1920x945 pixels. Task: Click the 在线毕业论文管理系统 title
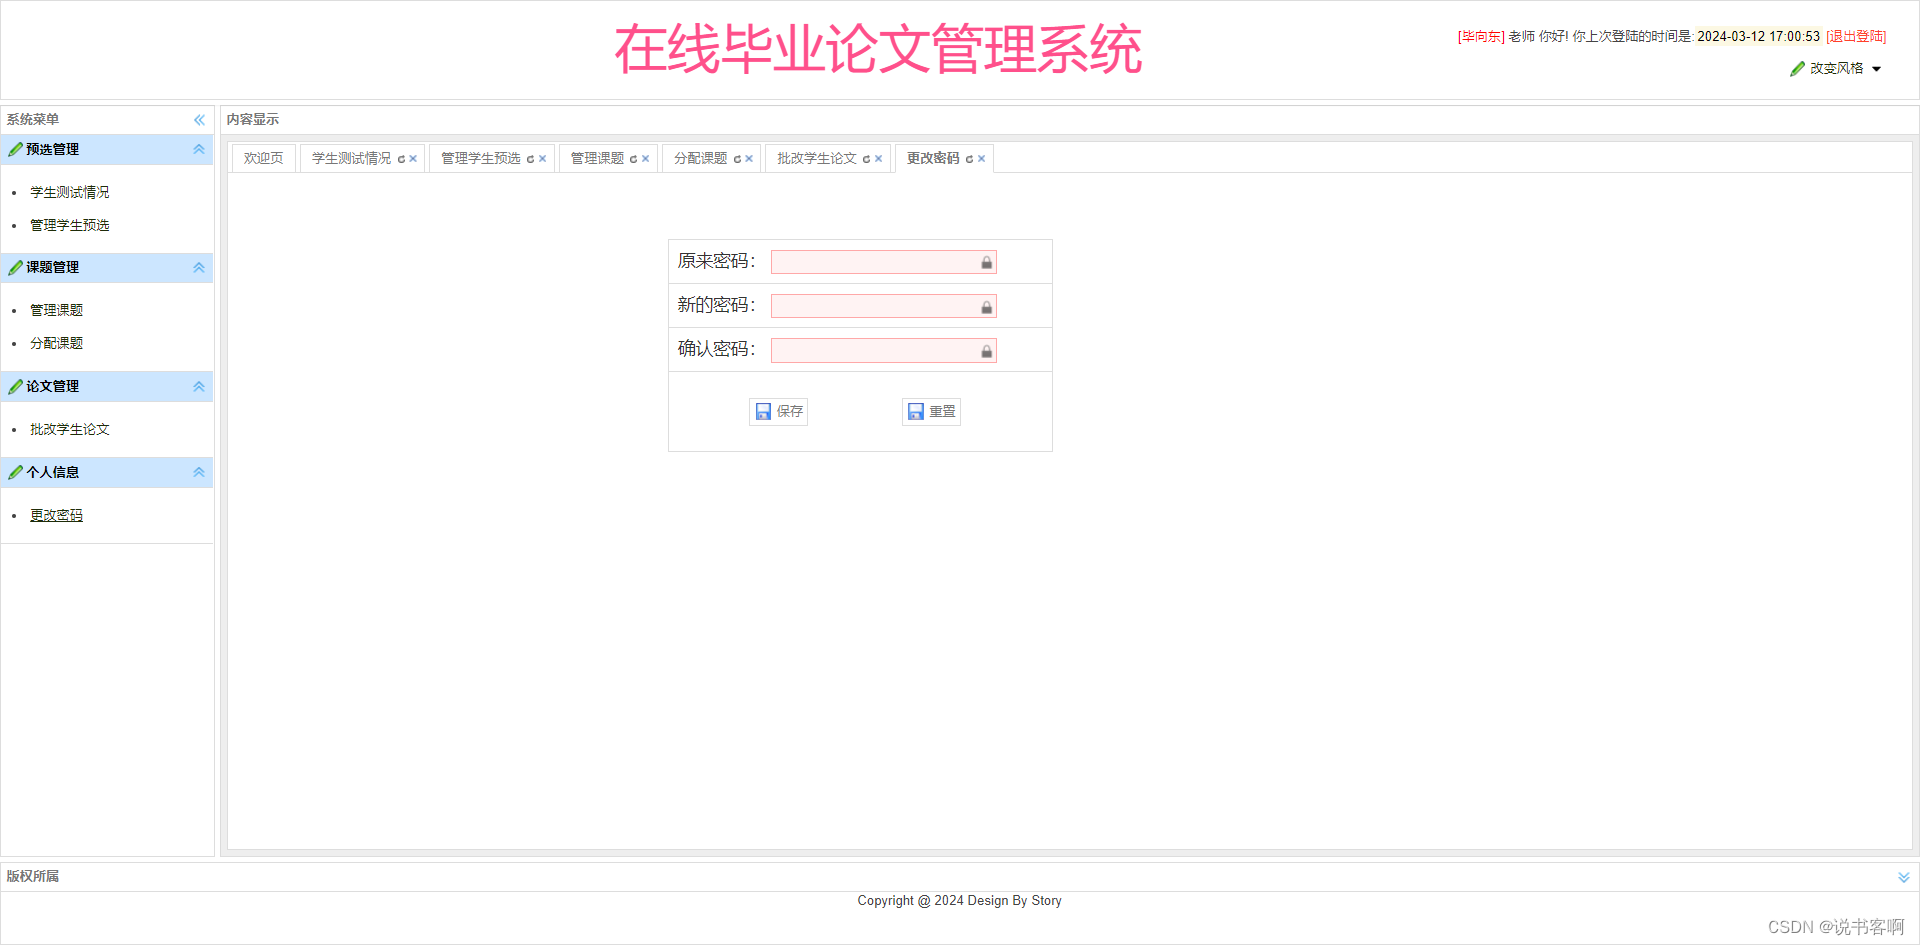(x=878, y=49)
